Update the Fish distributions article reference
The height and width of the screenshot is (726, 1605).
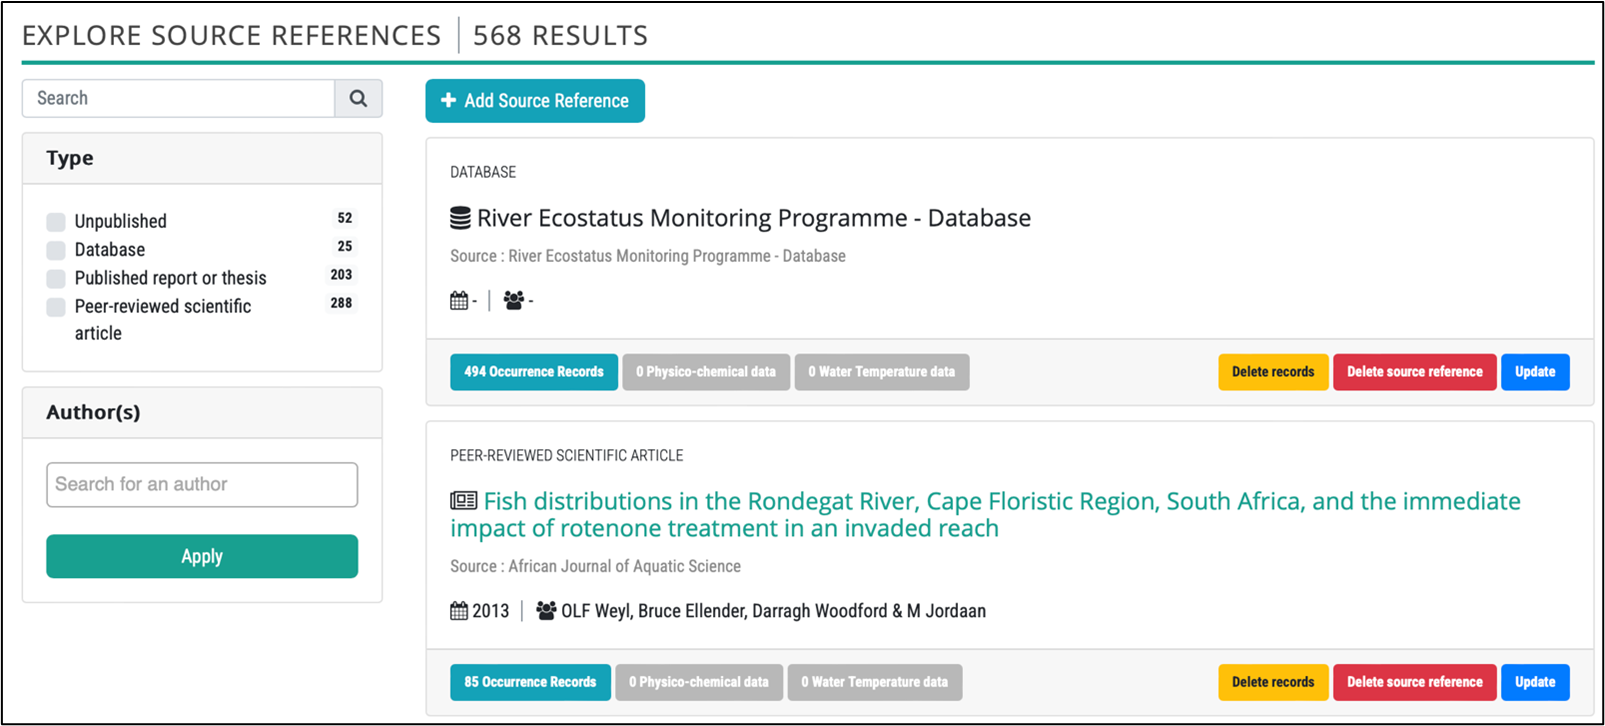coord(1535,682)
